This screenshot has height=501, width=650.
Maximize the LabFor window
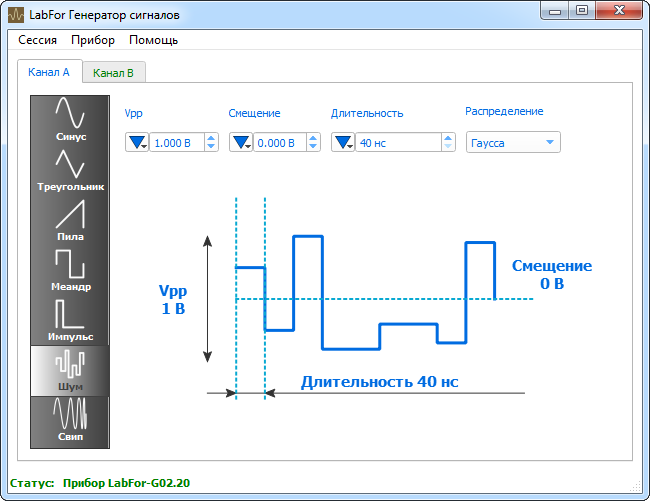pos(582,11)
